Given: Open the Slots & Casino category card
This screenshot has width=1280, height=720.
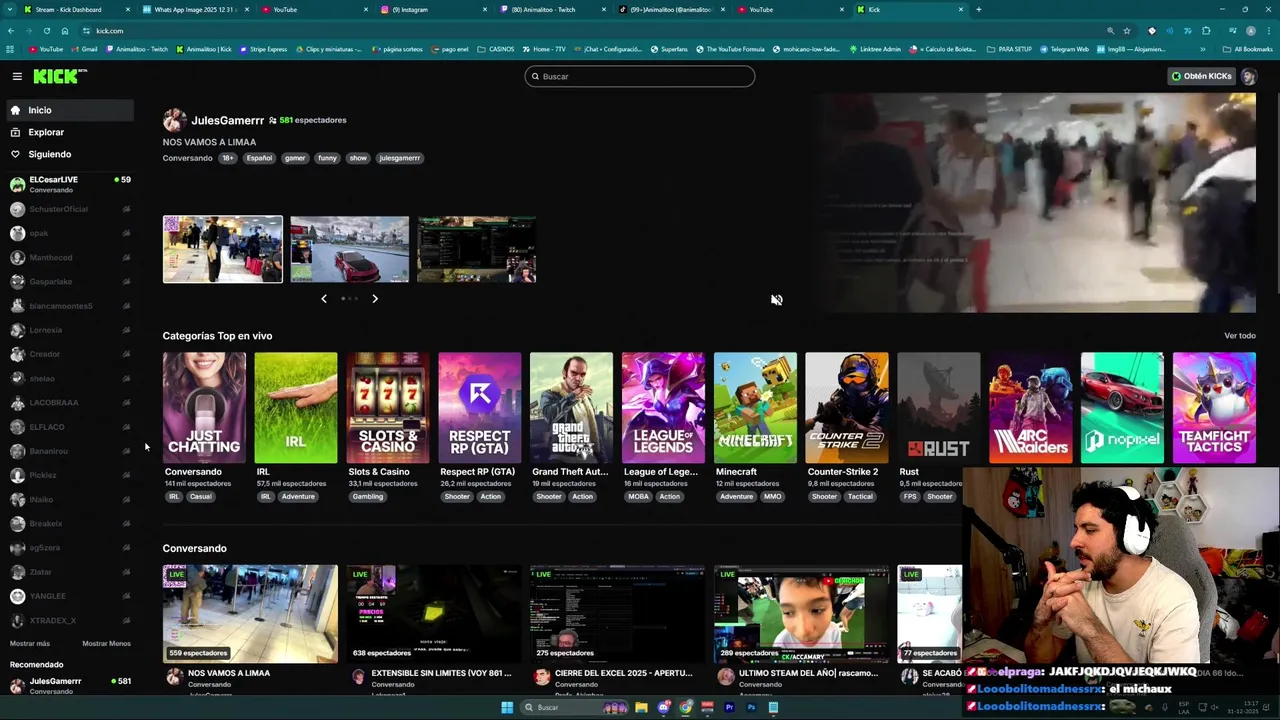Looking at the screenshot, I should click(388, 408).
